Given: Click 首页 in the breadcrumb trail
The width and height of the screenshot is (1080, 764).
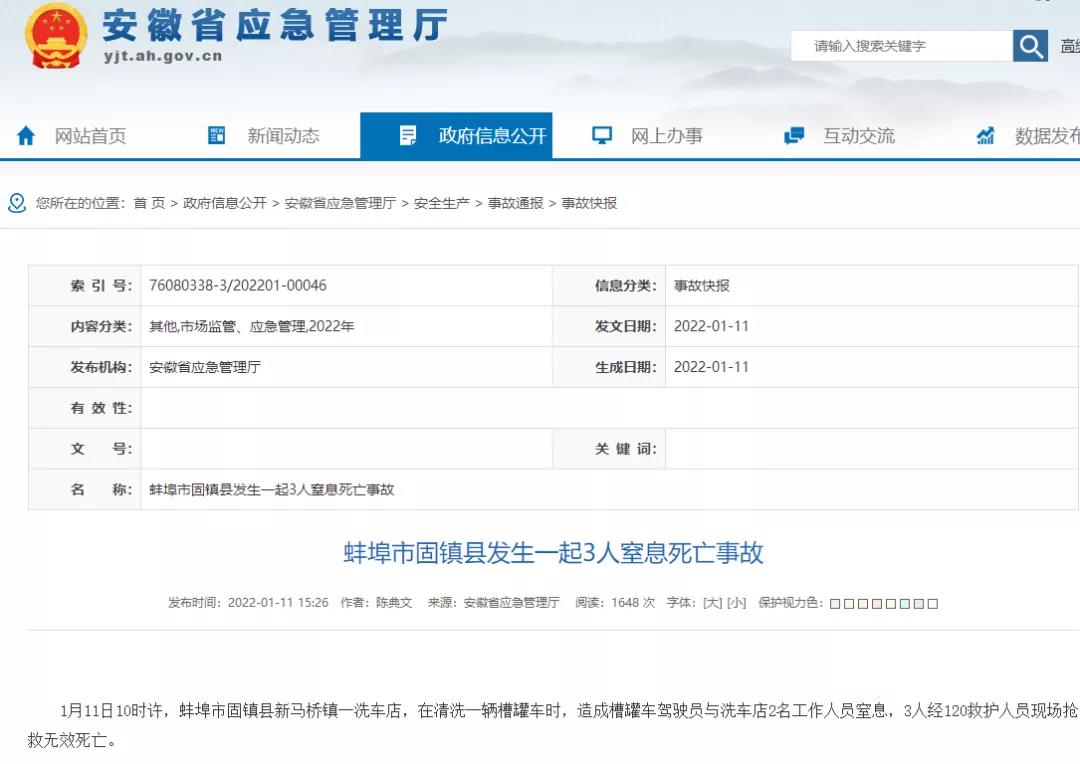Looking at the screenshot, I should [147, 203].
